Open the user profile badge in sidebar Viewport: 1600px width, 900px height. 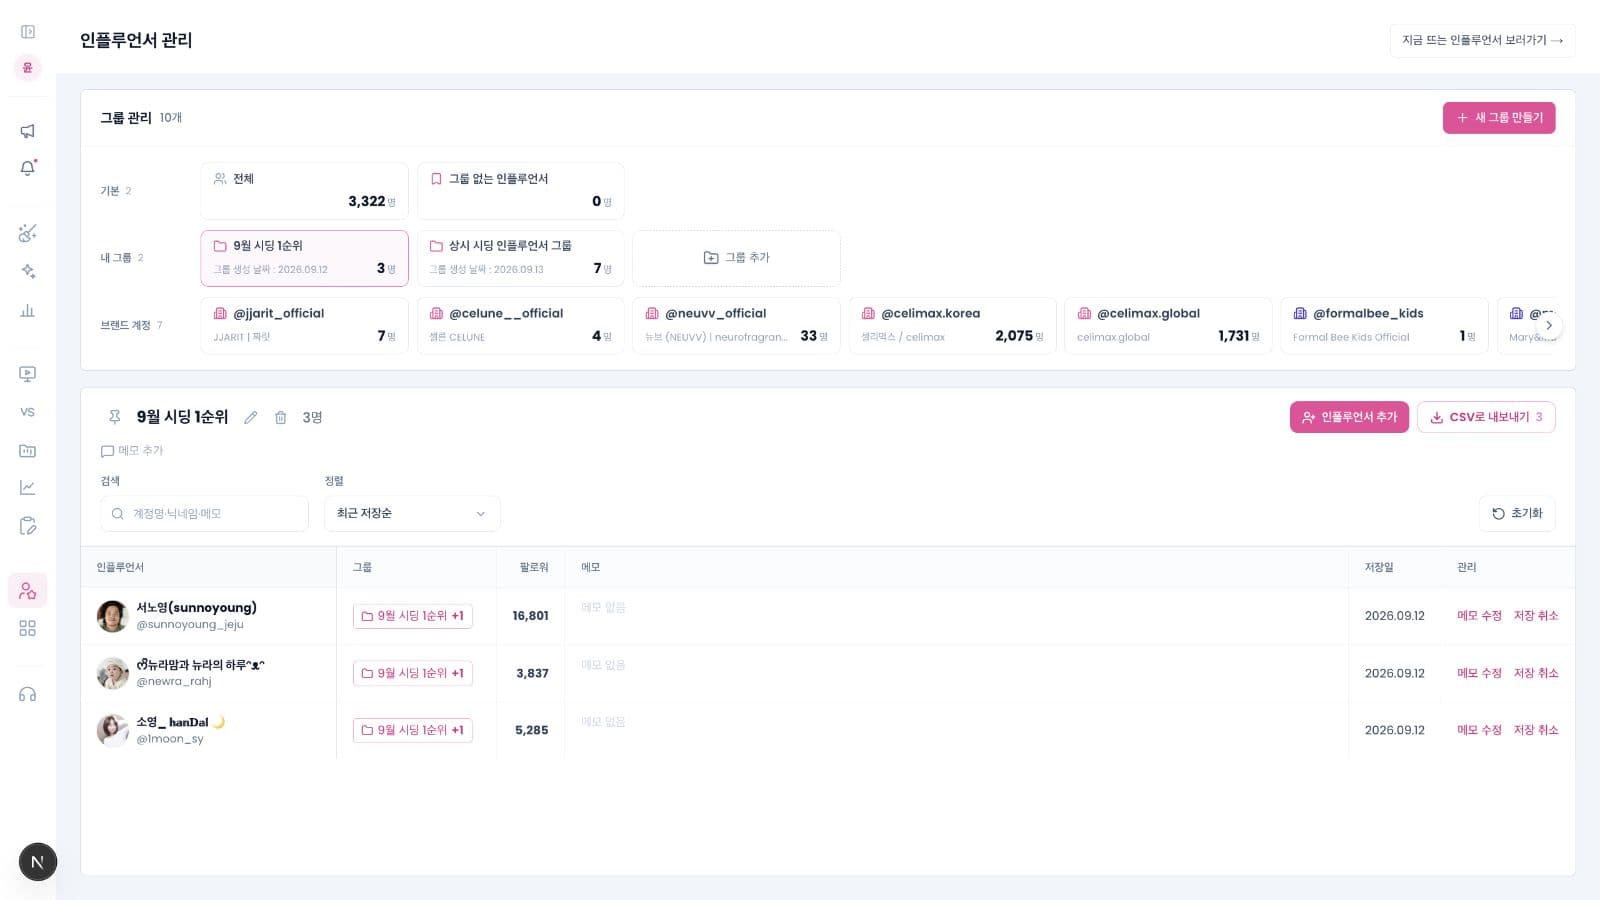coord(28,68)
